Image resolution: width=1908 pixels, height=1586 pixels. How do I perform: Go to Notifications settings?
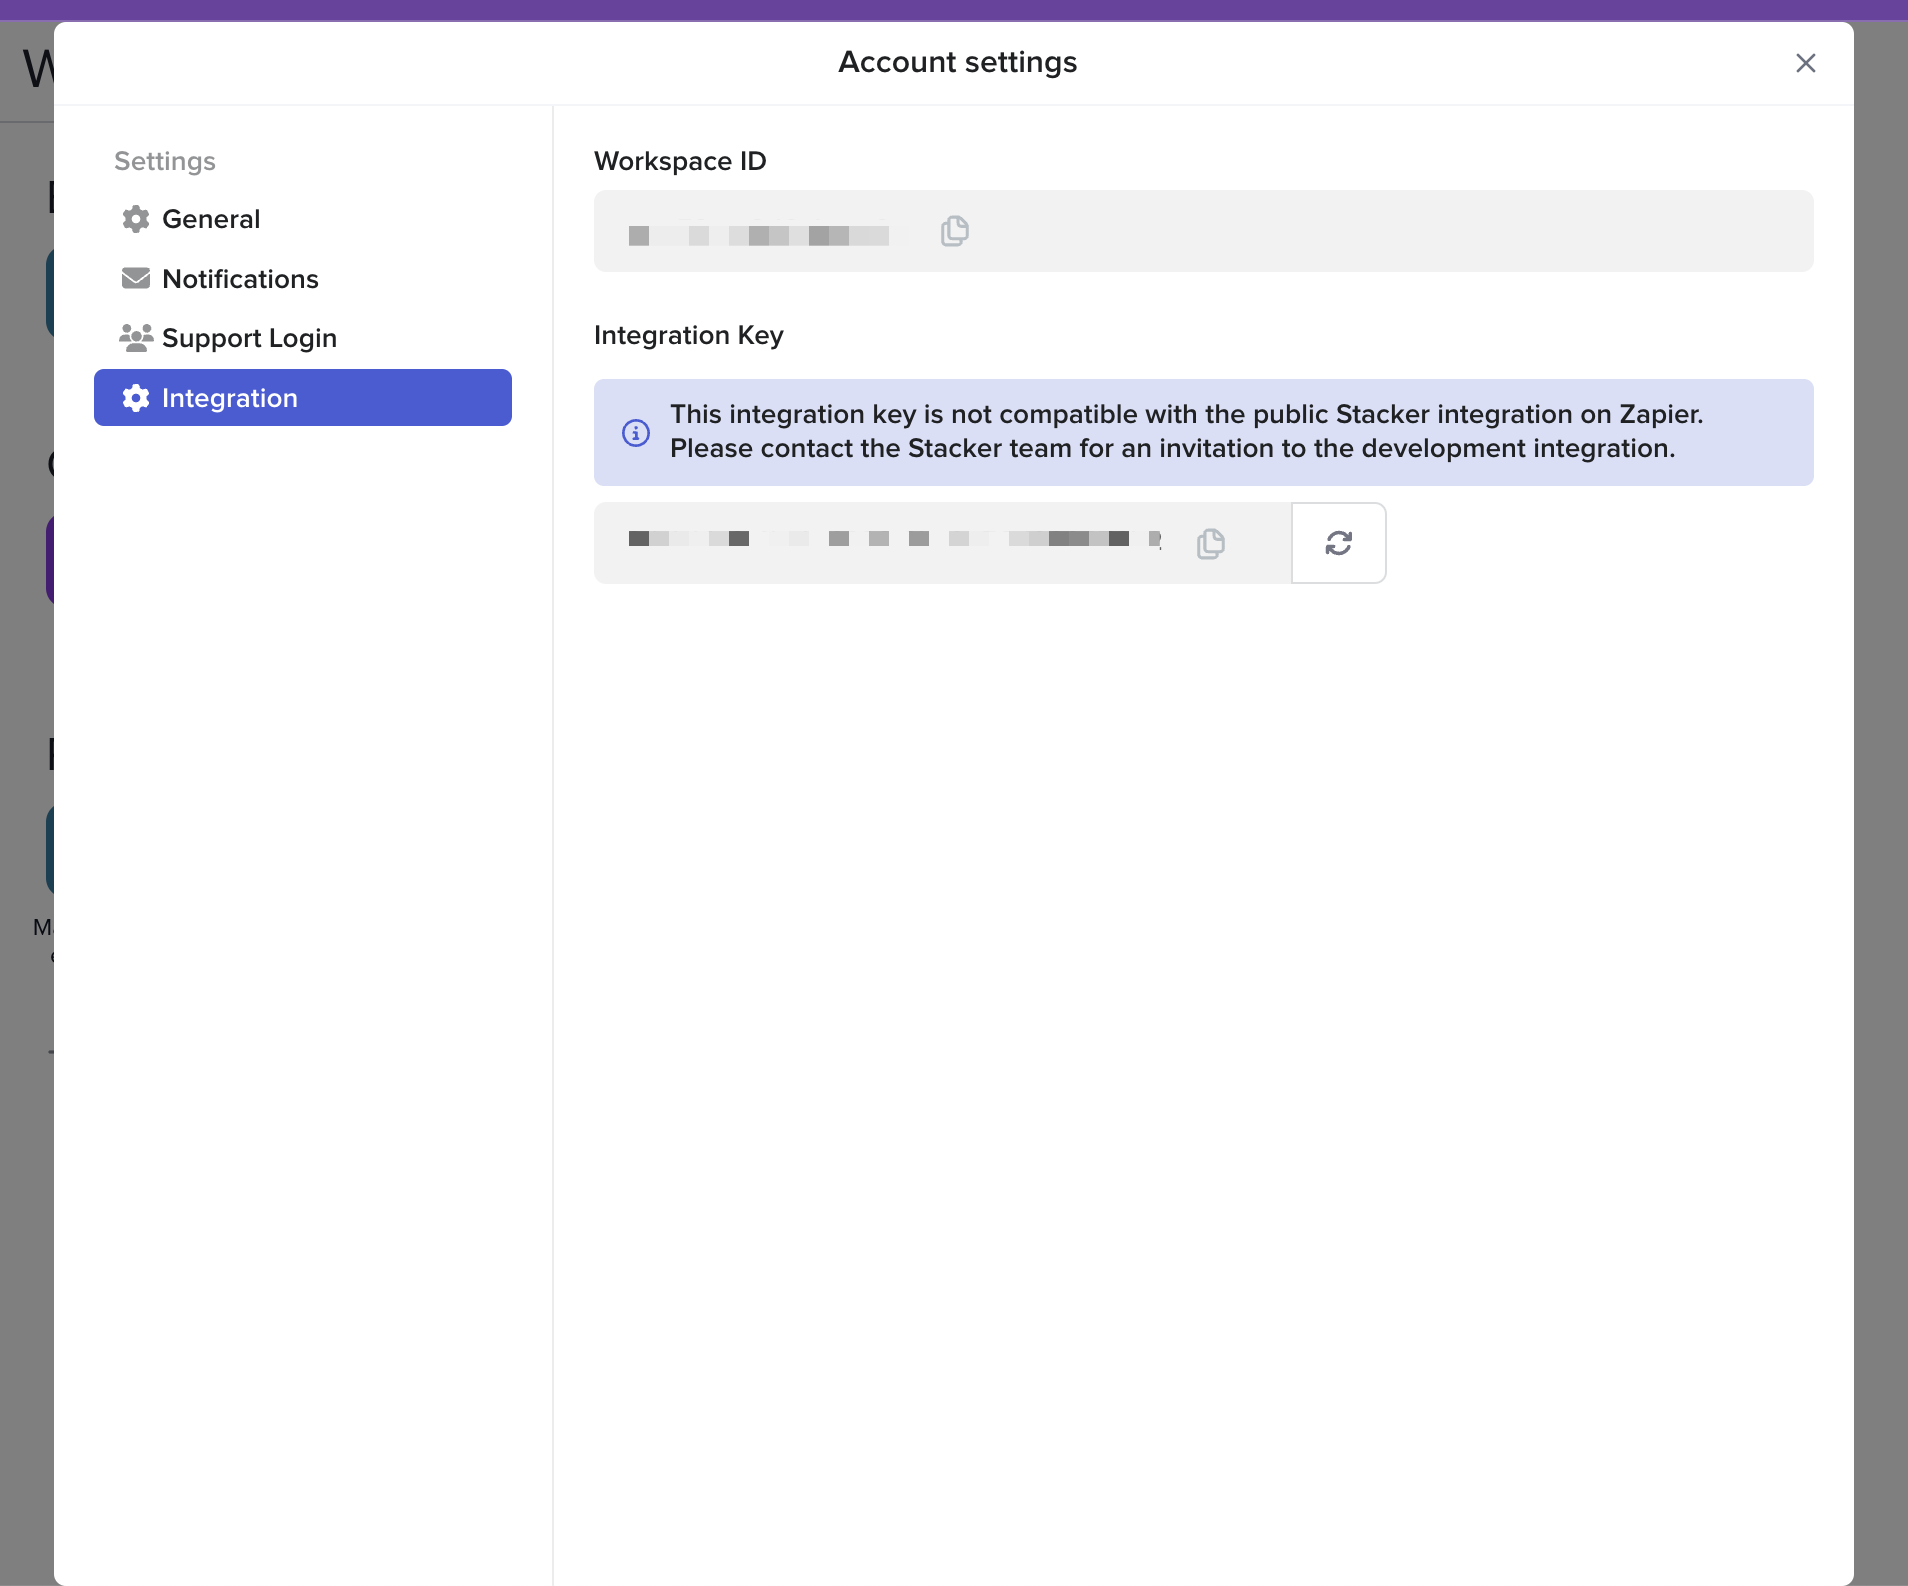click(x=240, y=279)
